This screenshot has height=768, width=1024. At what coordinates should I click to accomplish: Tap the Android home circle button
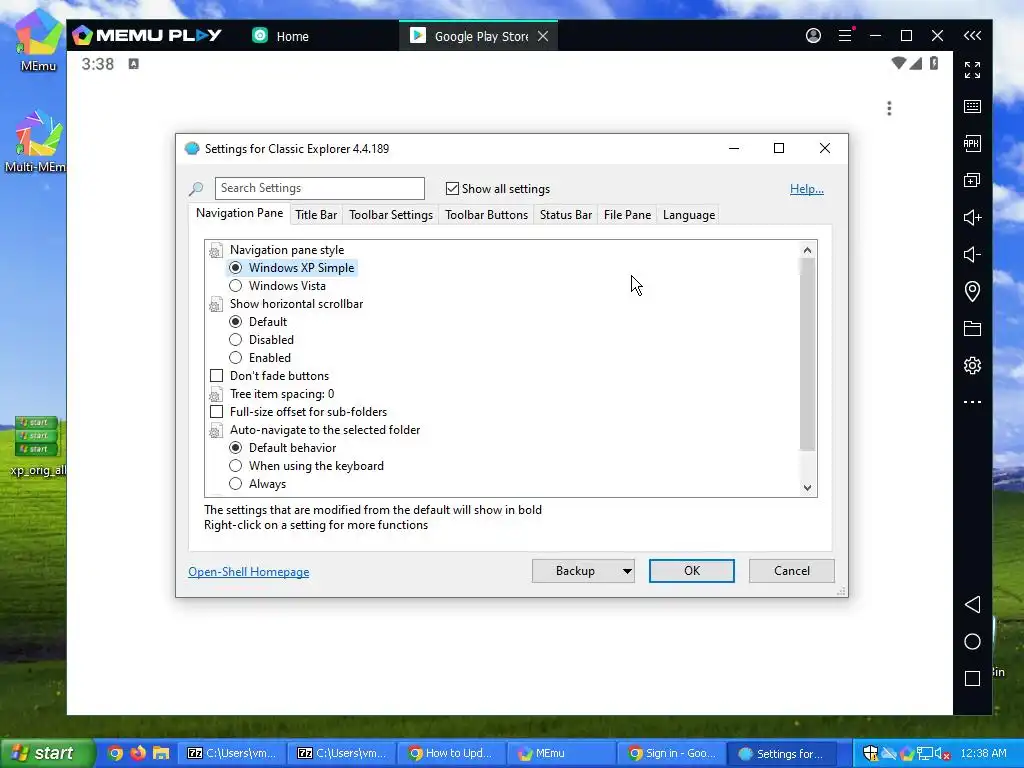coord(972,642)
